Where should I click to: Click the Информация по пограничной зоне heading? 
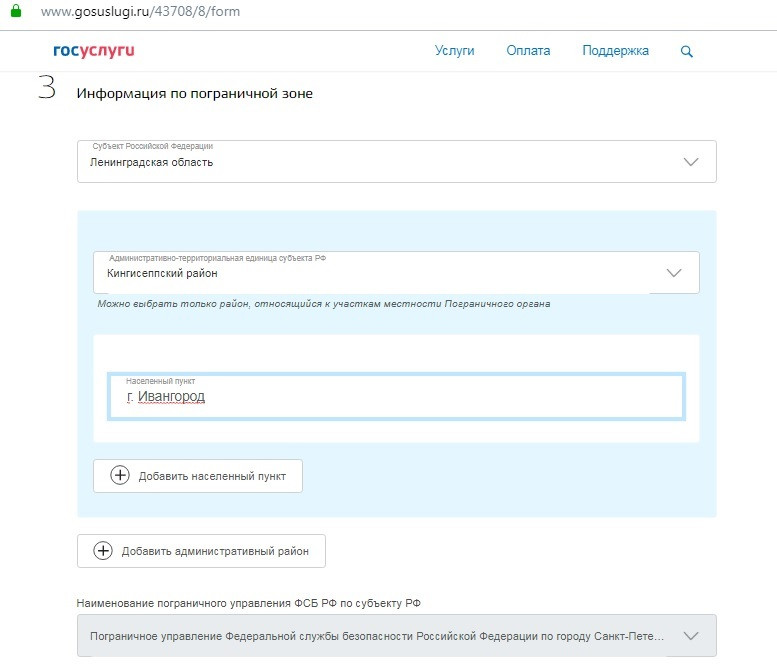click(195, 94)
